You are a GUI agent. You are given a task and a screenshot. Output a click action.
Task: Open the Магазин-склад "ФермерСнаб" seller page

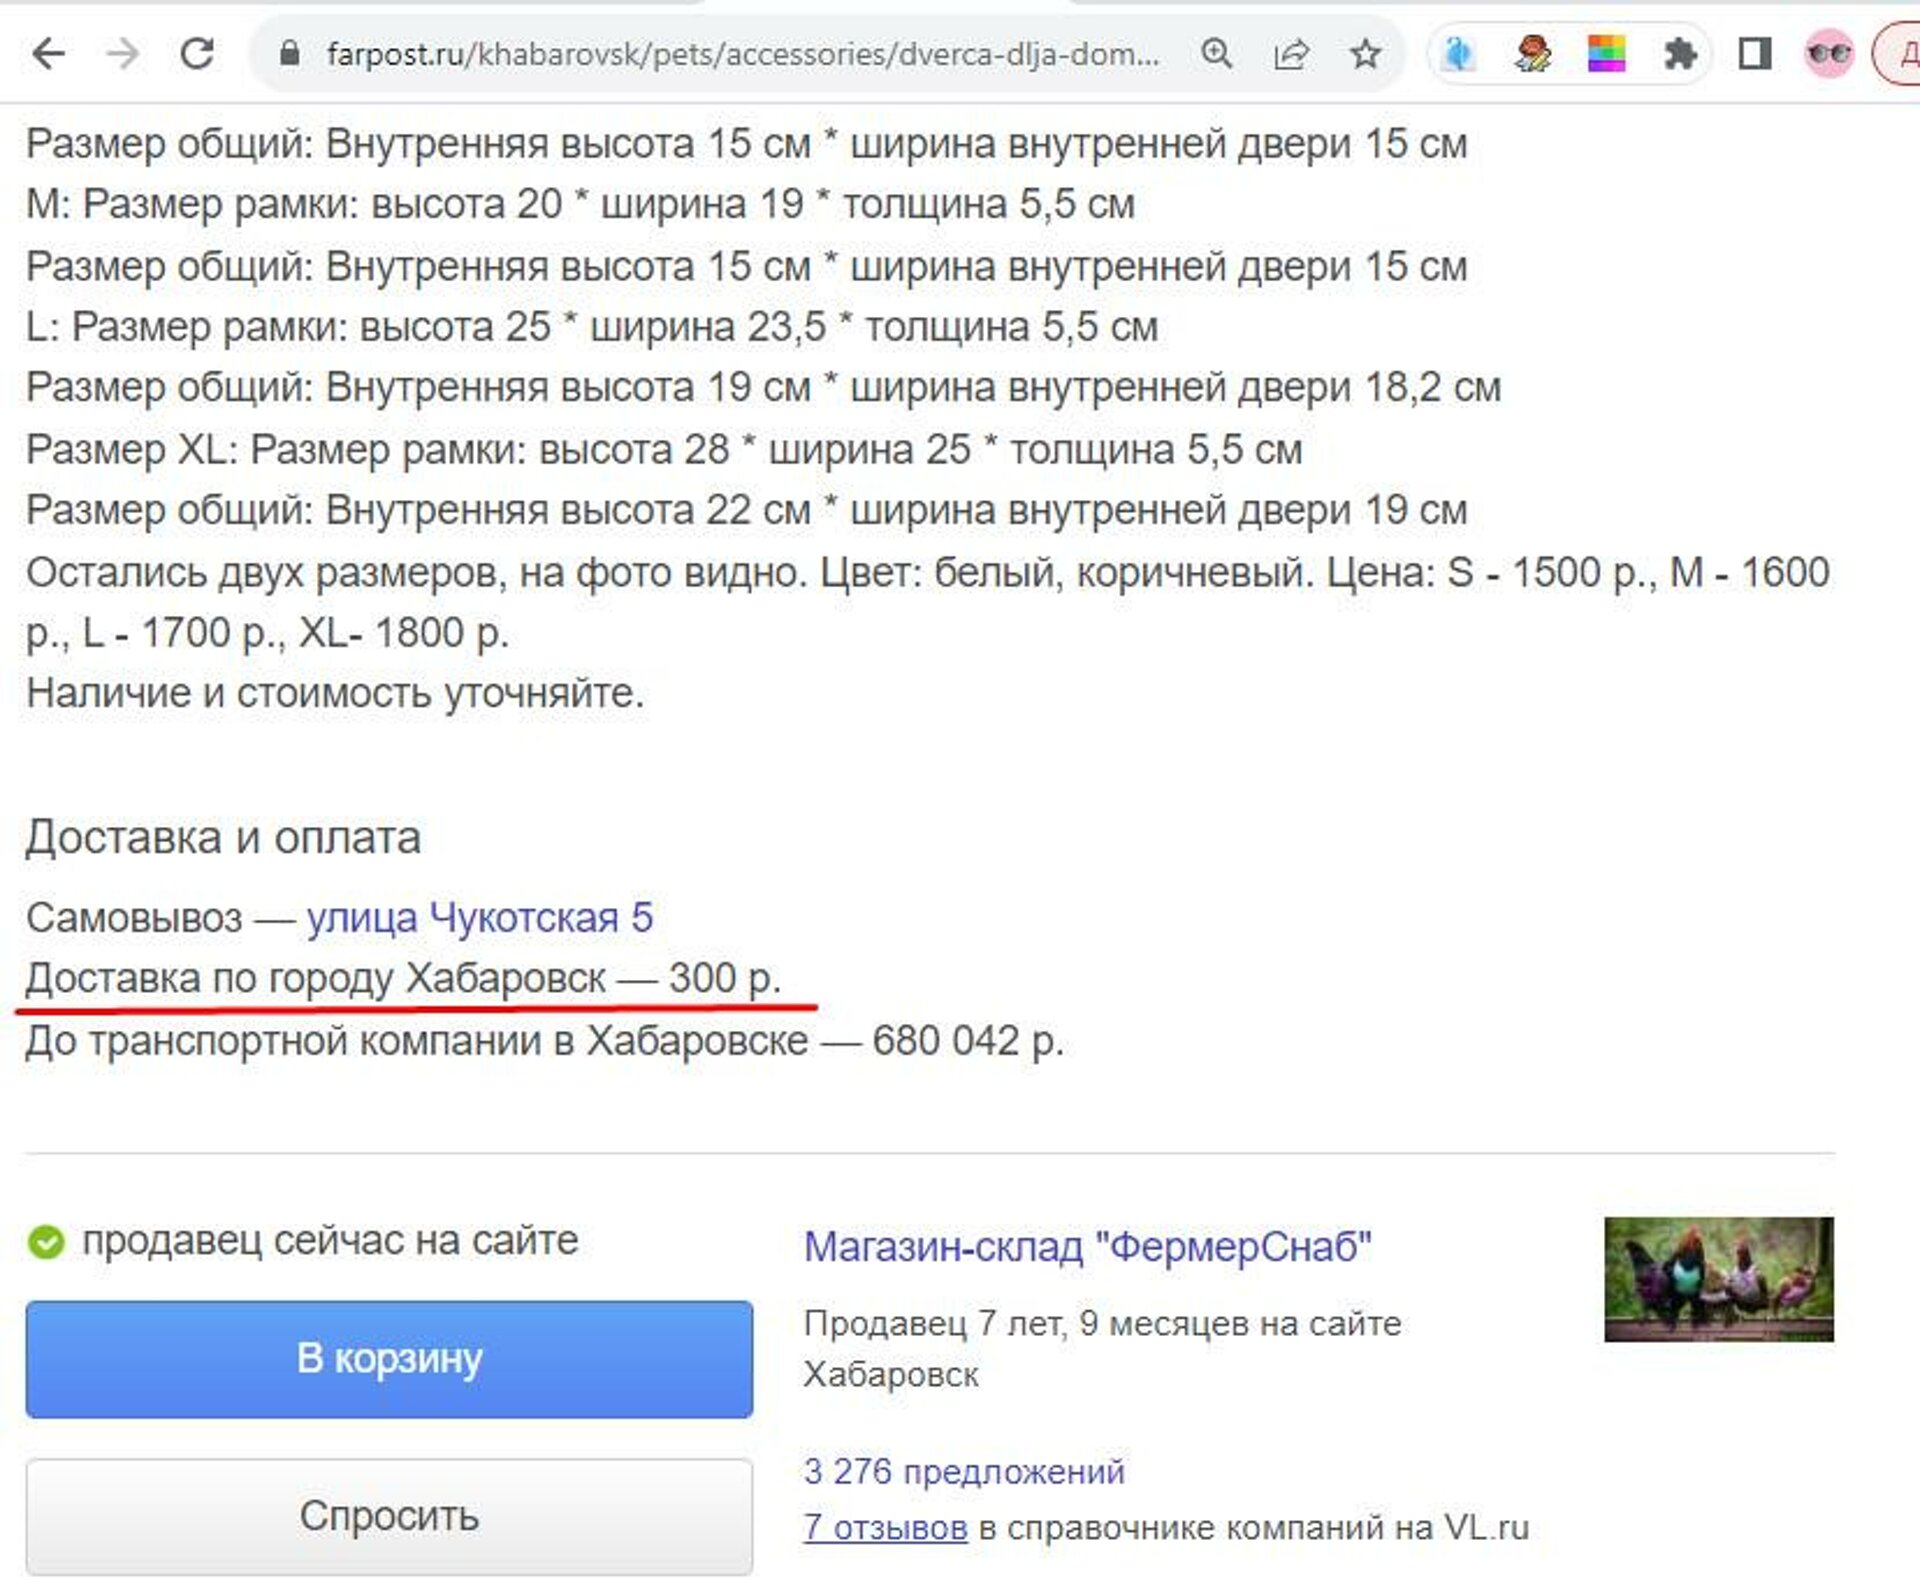coord(1087,1247)
